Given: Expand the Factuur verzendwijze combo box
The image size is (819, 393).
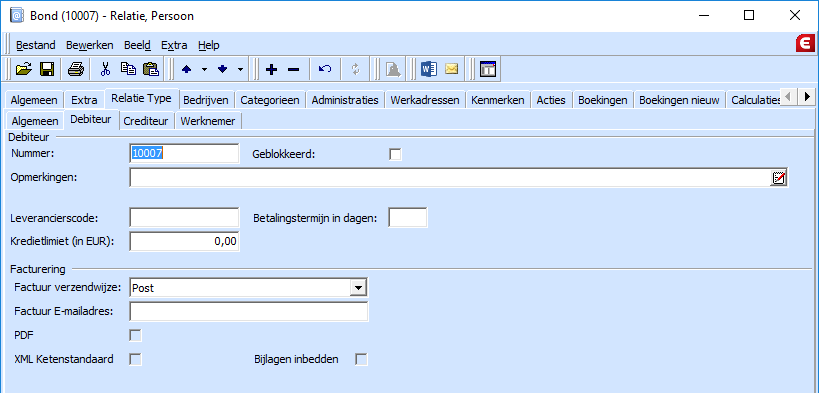Looking at the screenshot, I should pyautogui.click(x=358, y=287).
